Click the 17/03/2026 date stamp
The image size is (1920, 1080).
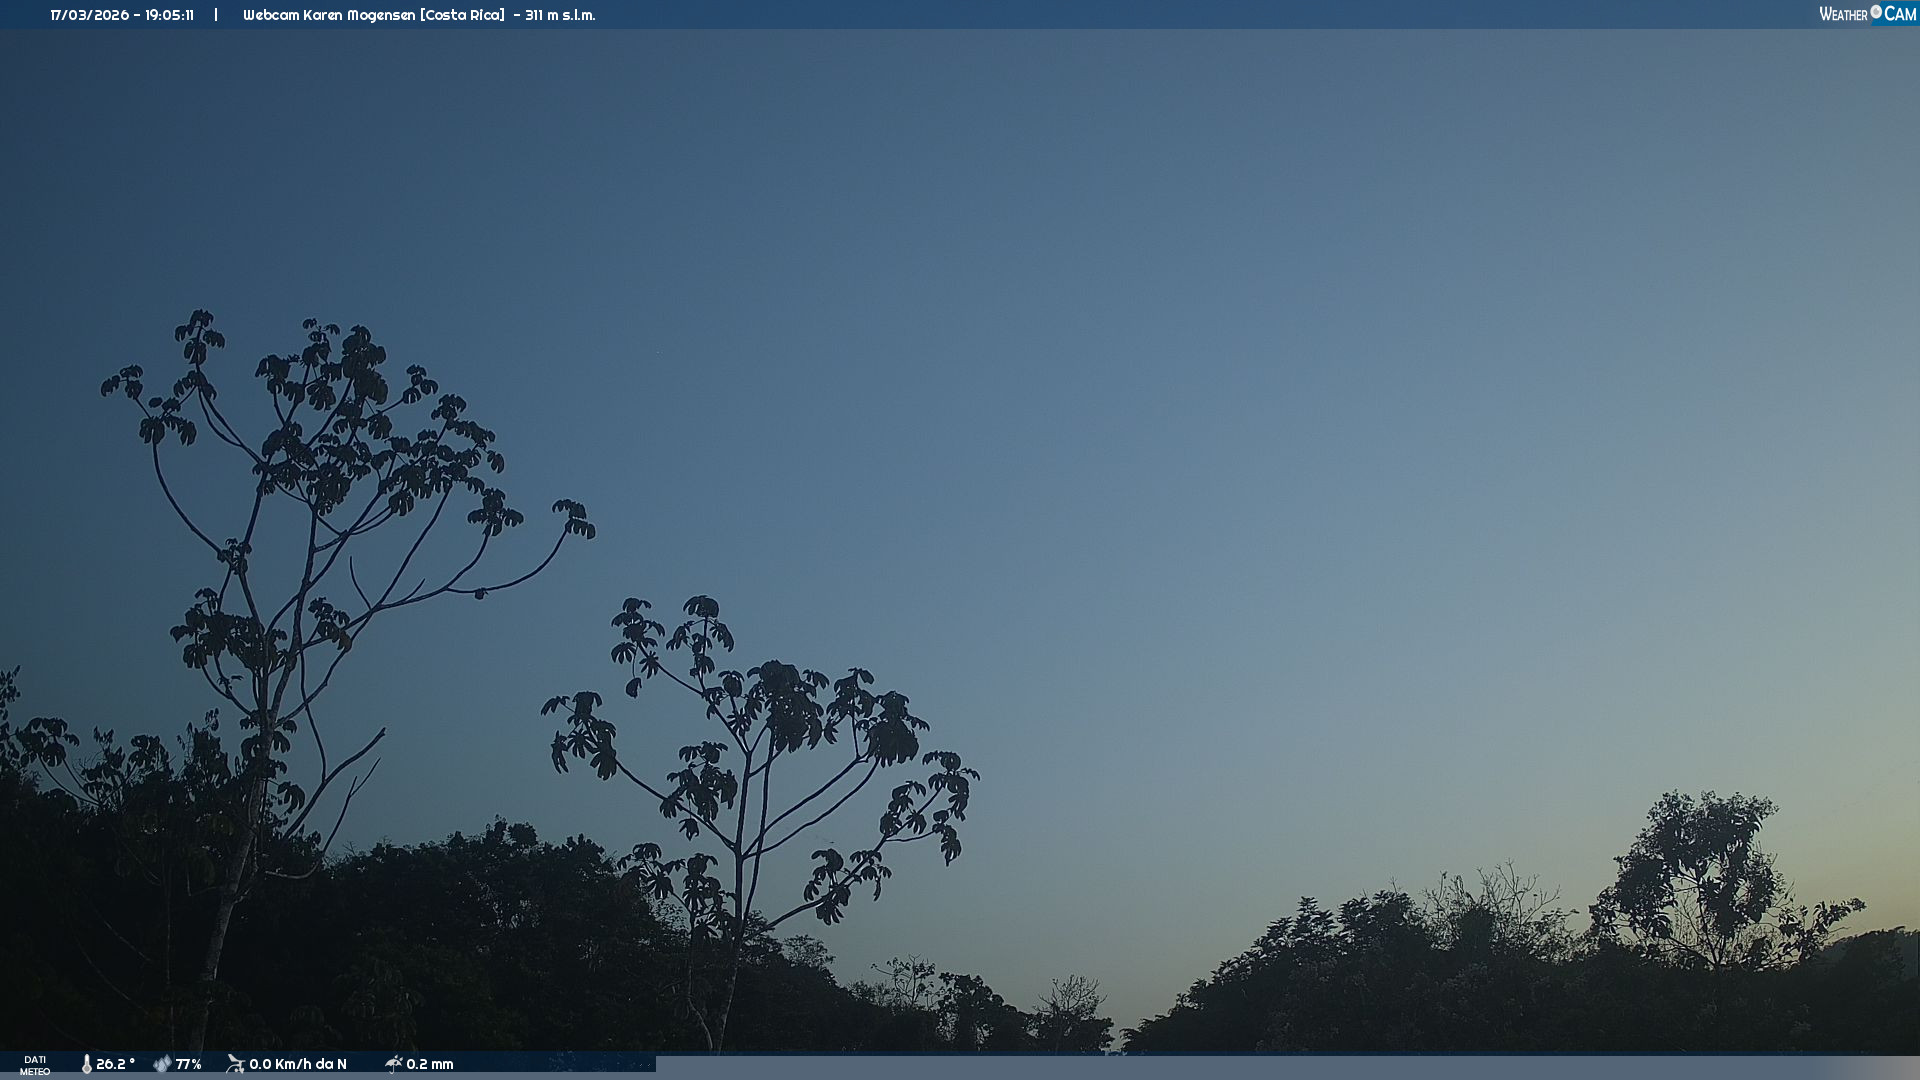(x=89, y=15)
